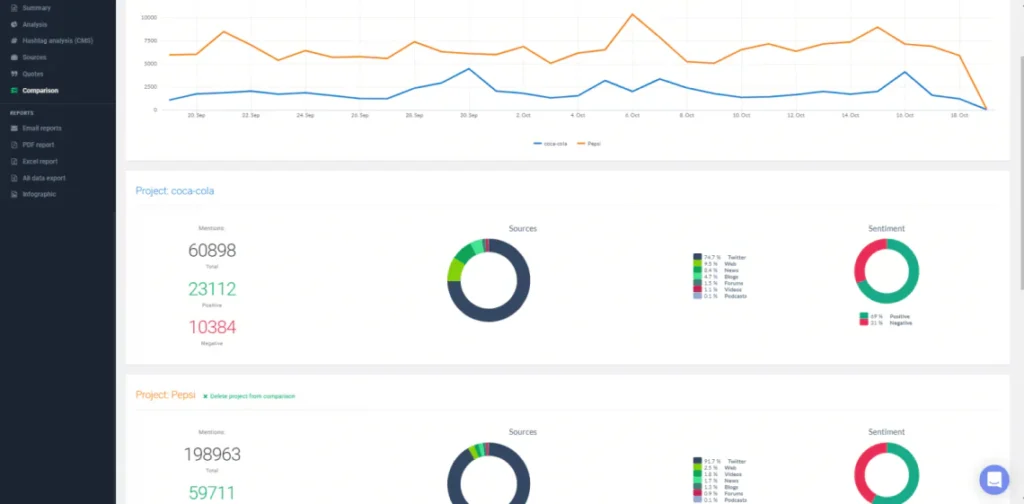This screenshot has width=1024, height=504.
Task: Click the Excel report file icon
Action: (14, 161)
